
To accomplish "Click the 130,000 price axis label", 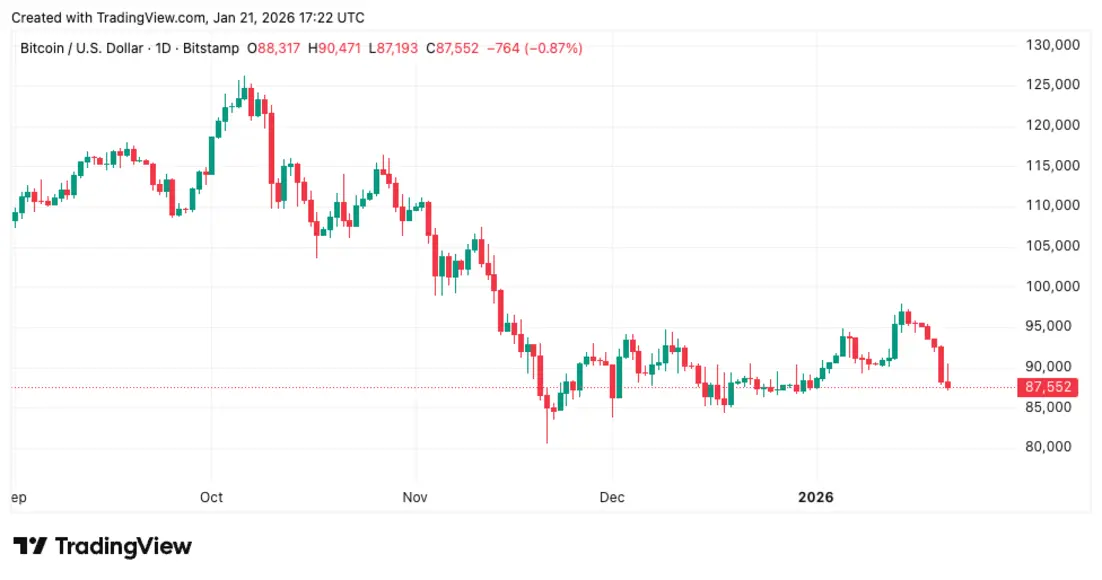I will tap(1052, 45).
